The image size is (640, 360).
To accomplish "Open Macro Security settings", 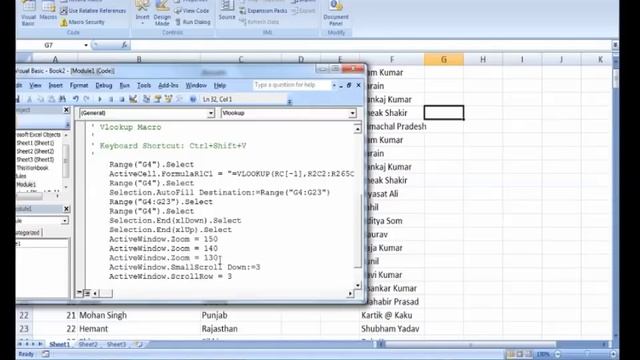I will 82,22.
